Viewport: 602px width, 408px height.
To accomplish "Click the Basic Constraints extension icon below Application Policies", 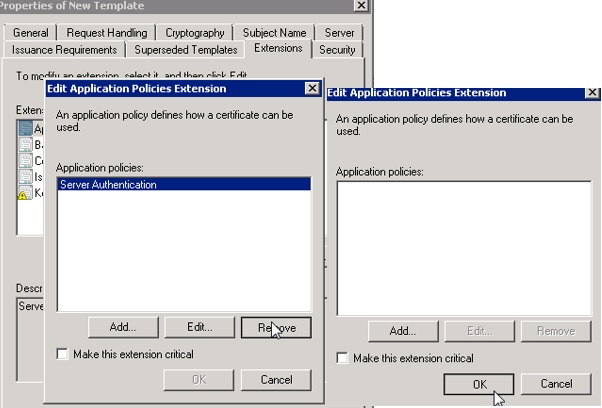I will point(25,145).
